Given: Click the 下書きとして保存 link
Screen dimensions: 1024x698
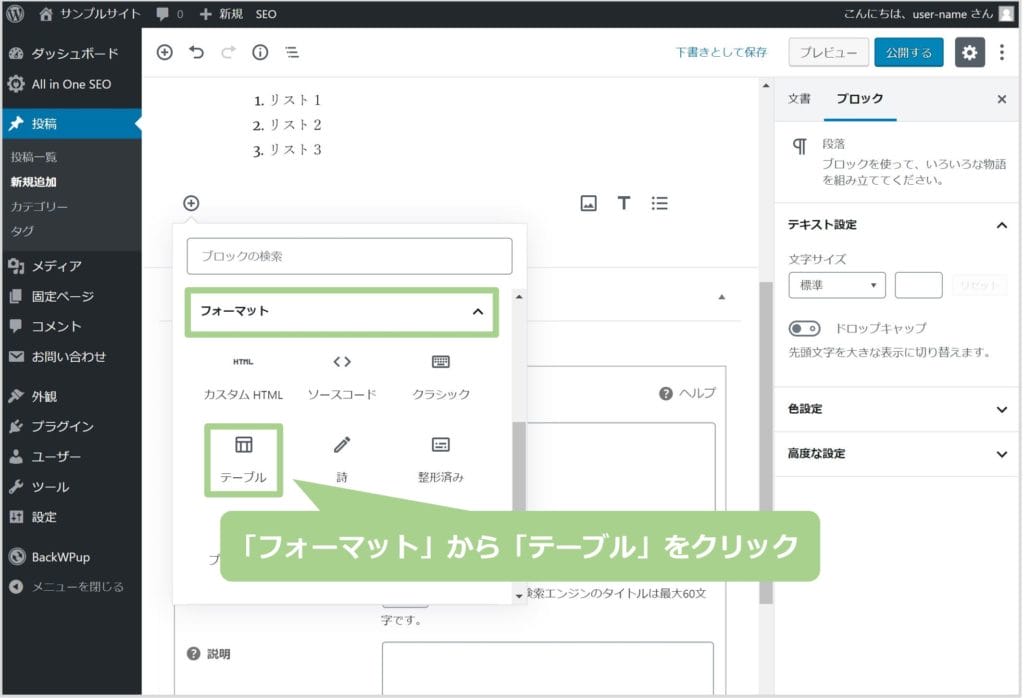Looking at the screenshot, I should click(721, 53).
